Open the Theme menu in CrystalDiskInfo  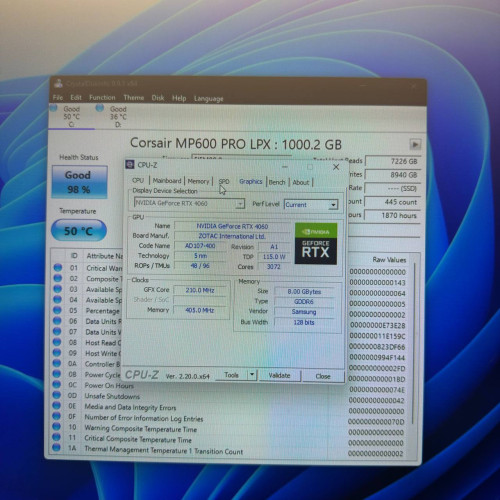(134, 98)
